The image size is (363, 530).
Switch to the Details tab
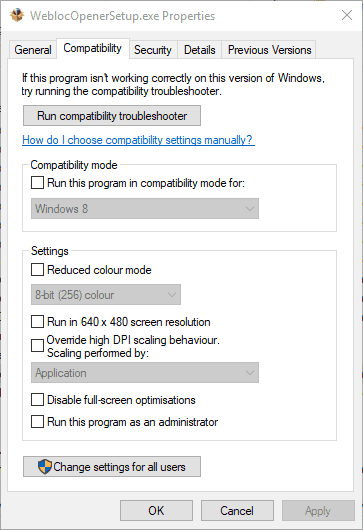pyautogui.click(x=199, y=50)
